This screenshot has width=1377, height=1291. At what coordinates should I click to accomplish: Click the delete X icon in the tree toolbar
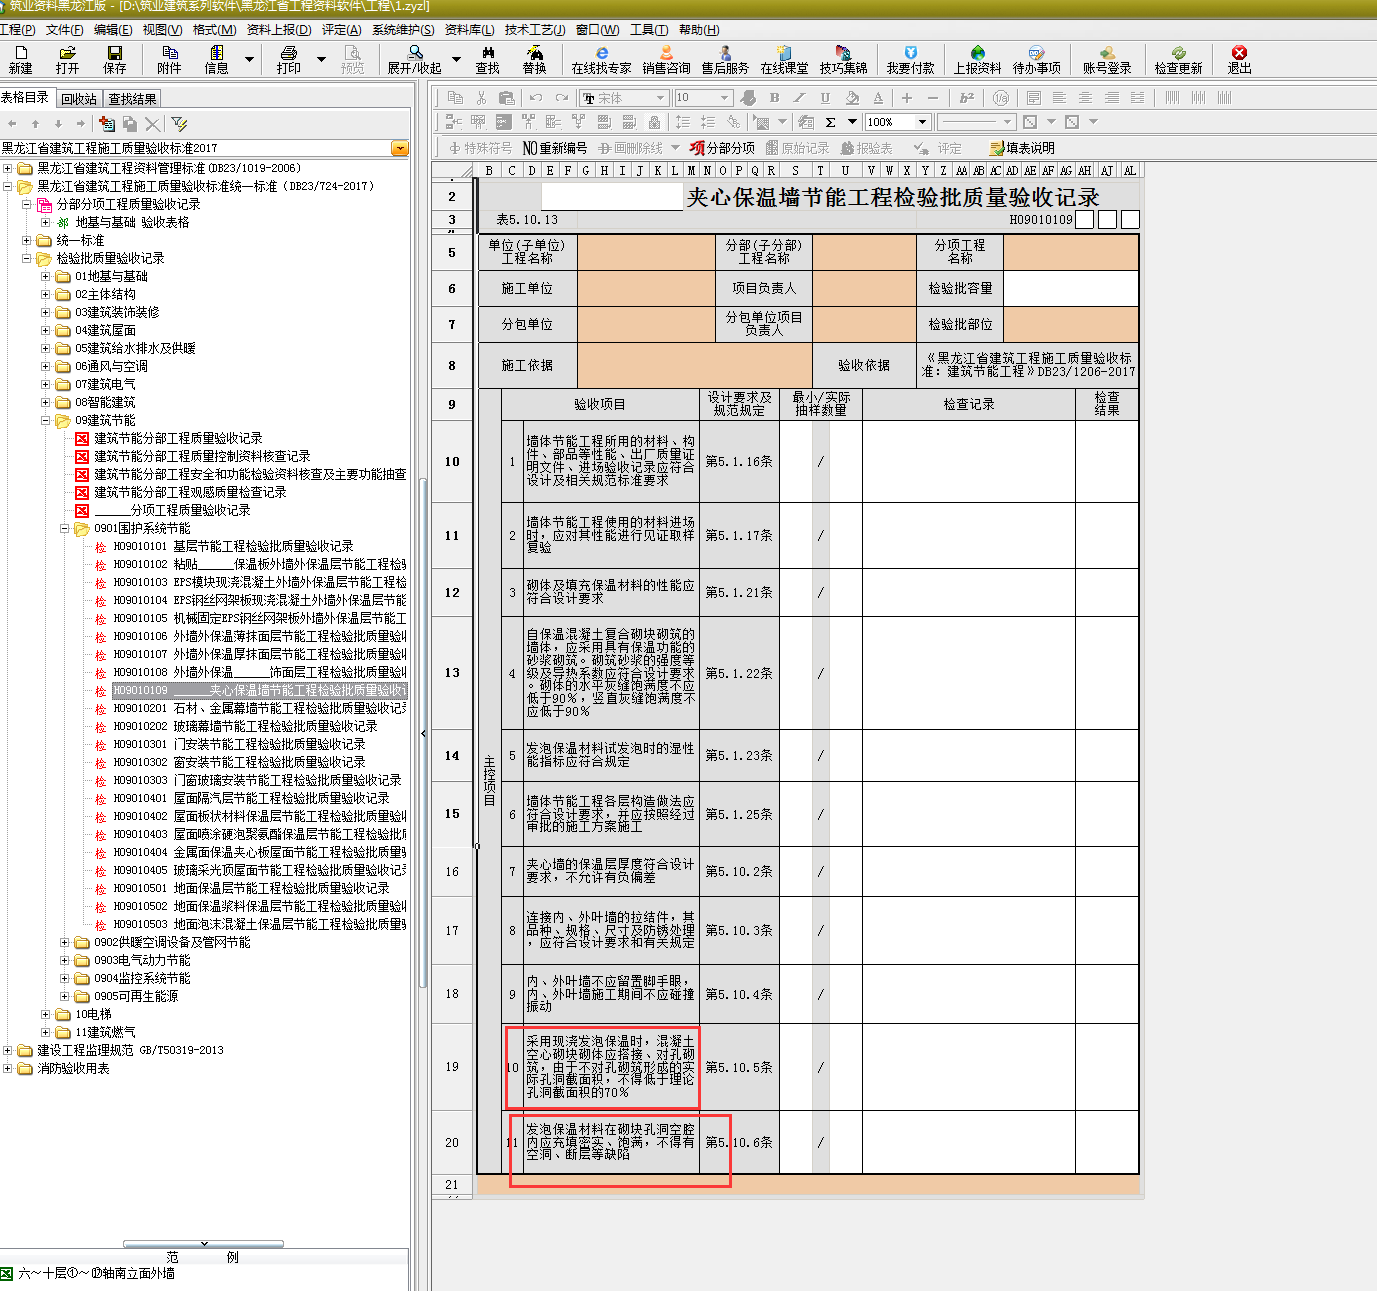click(x=152, y=124)
